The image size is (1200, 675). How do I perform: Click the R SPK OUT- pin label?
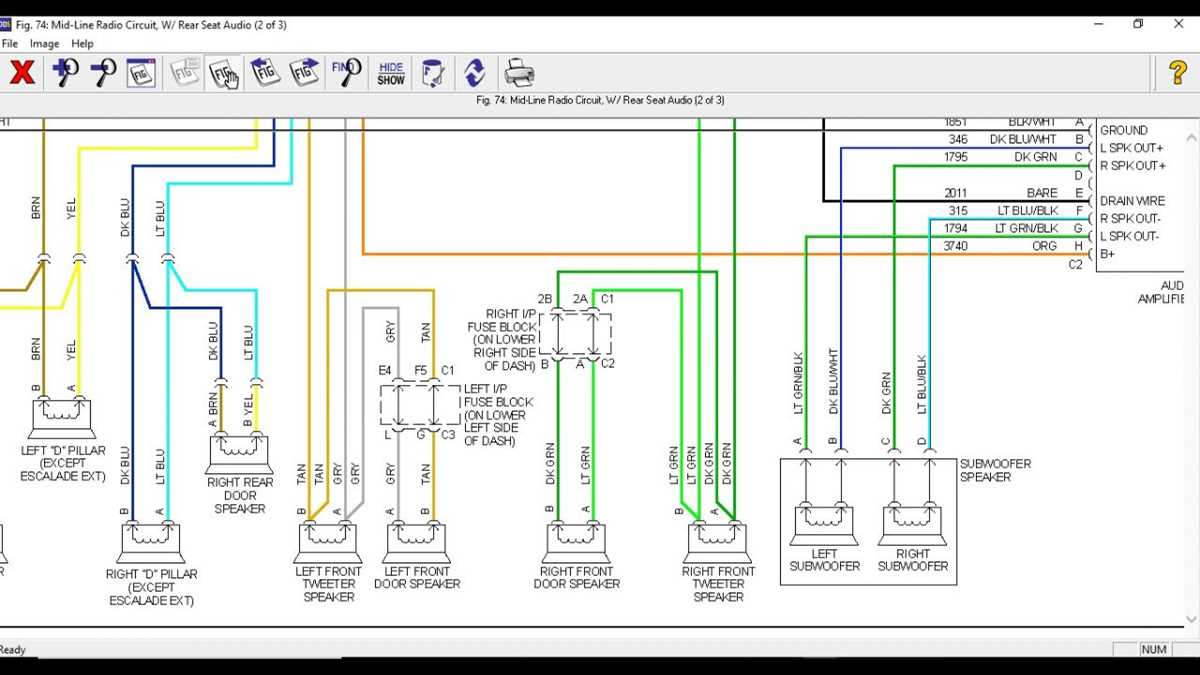tap(1131, 219)
